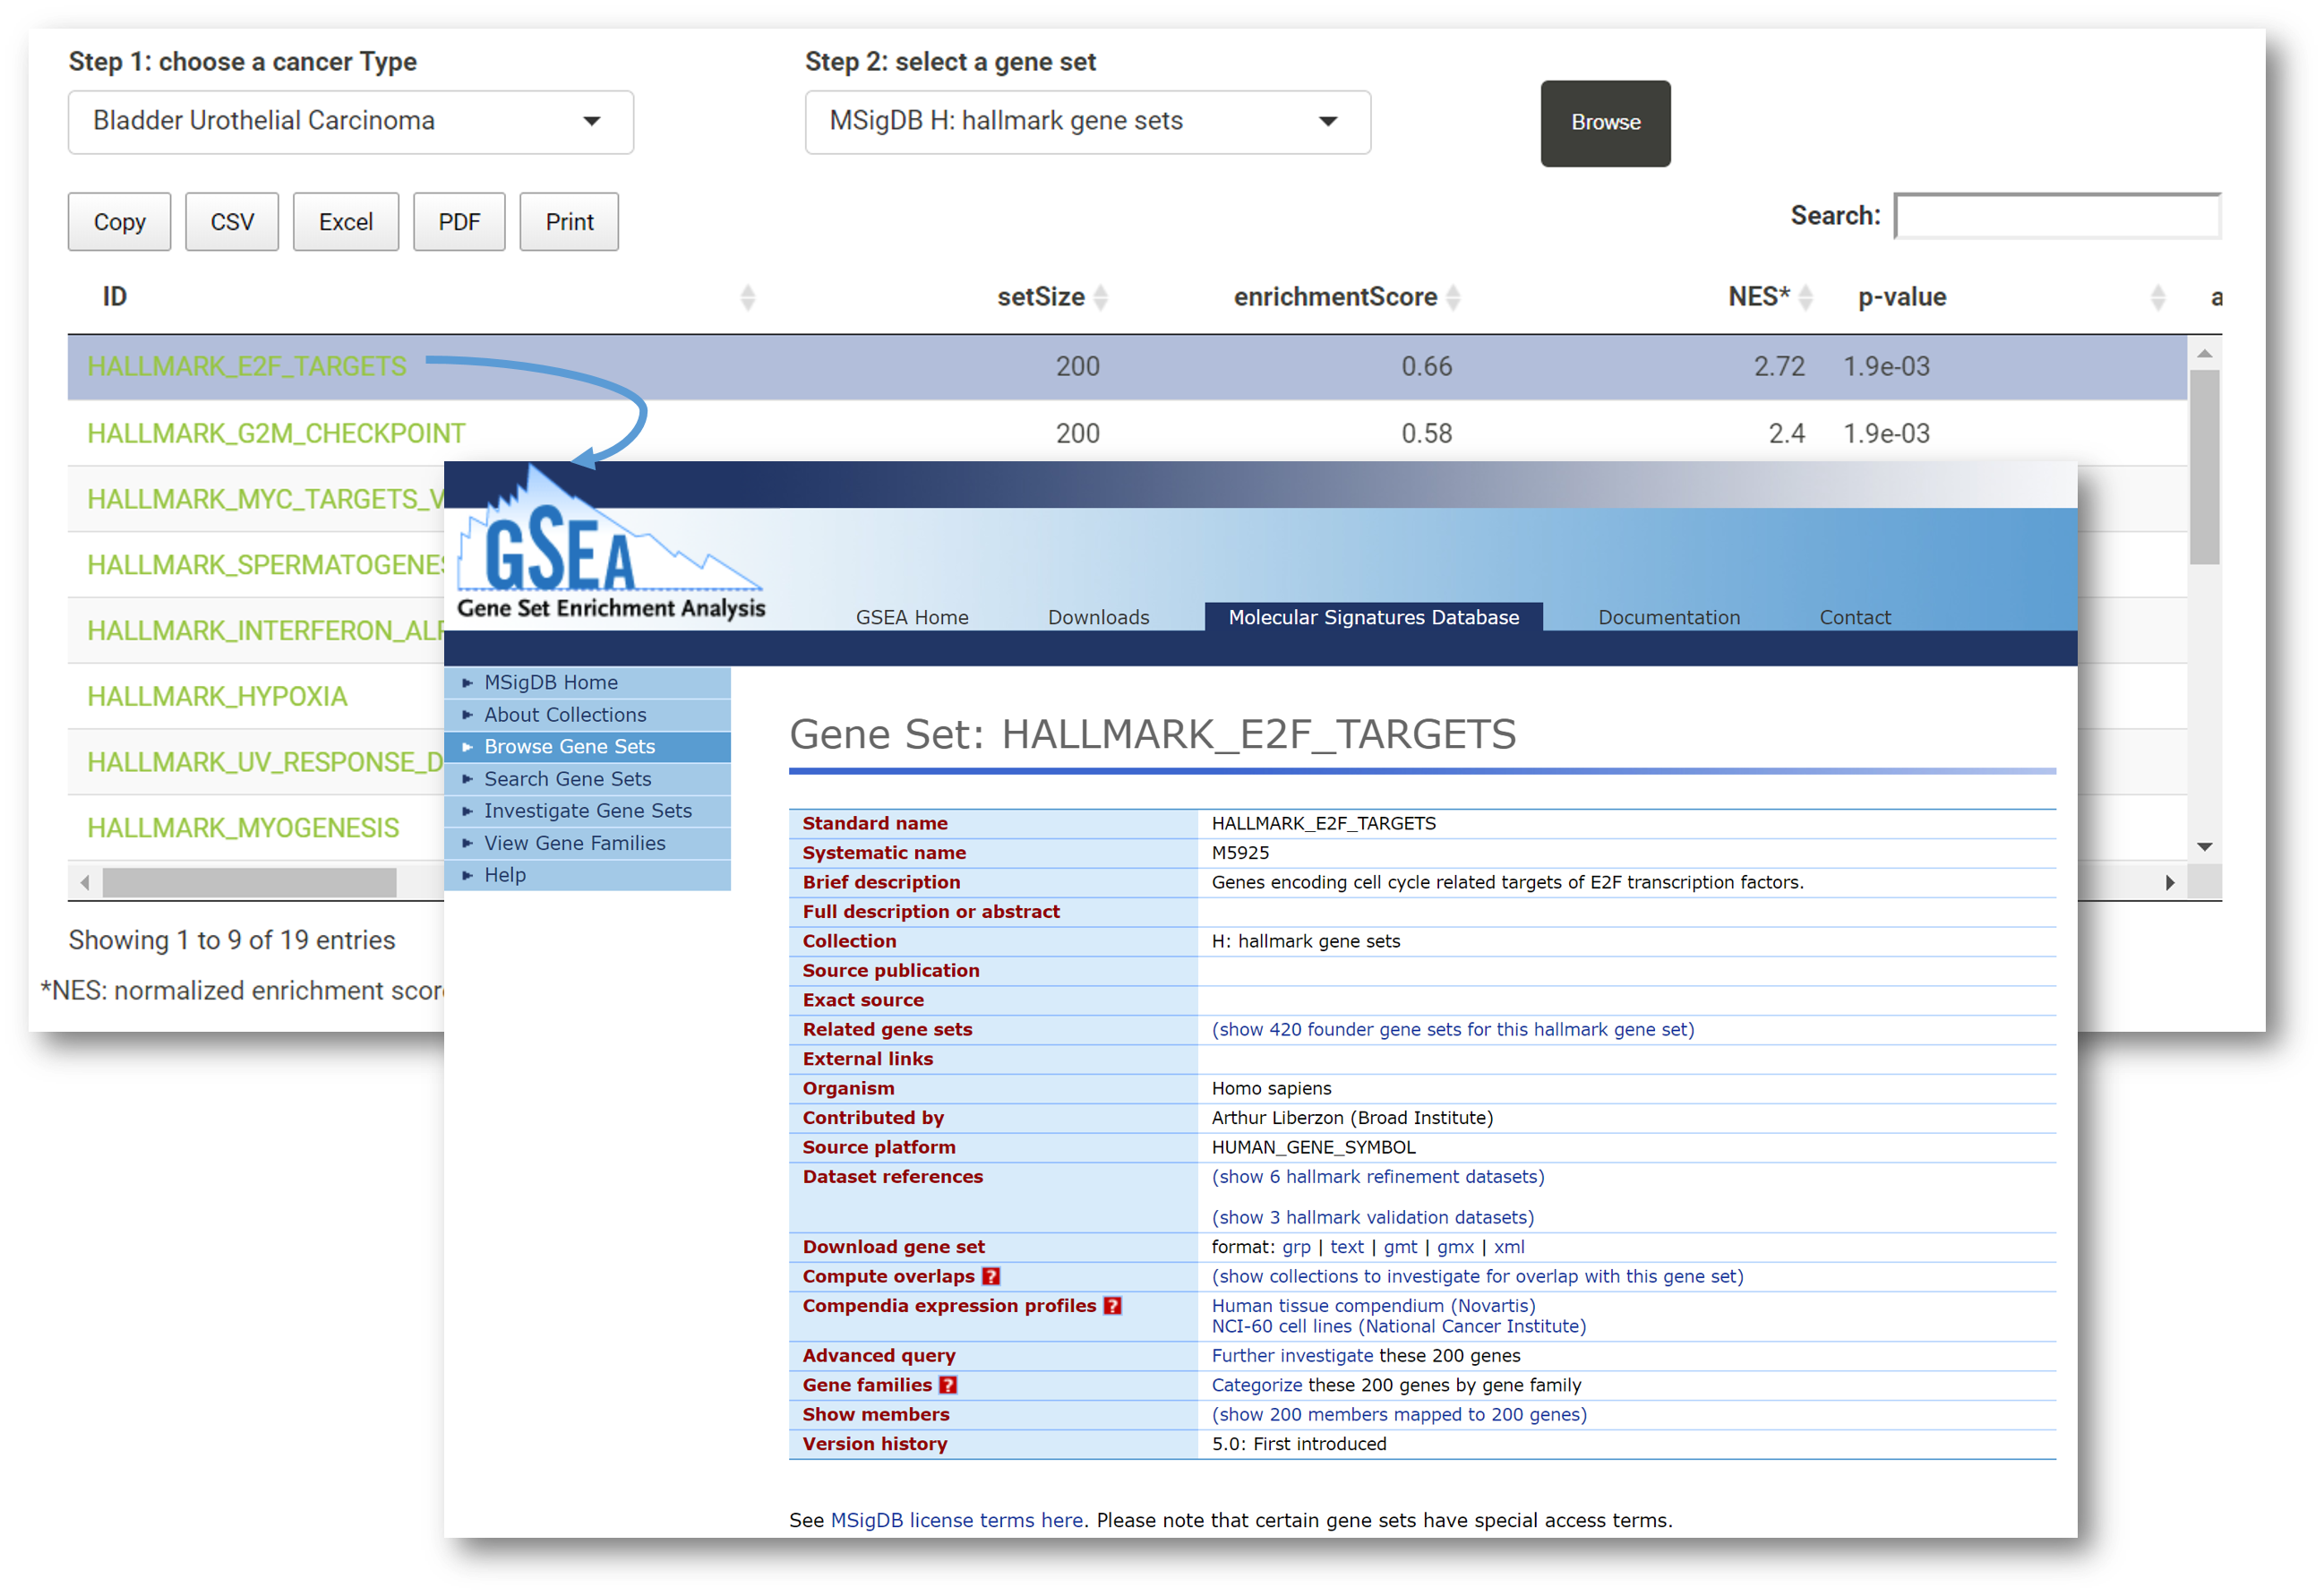
Task: Select Molecular Signatures Database tab
Action: point(1373,617)
